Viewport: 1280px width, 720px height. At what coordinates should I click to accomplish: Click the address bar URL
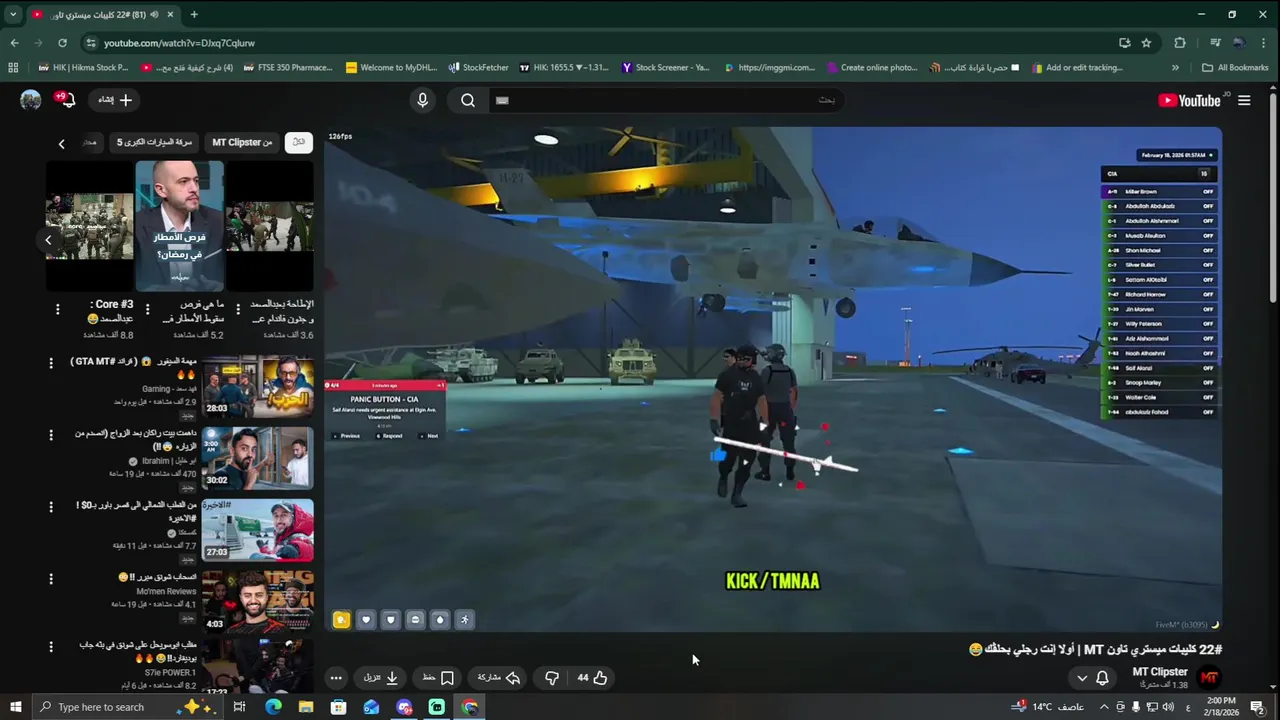pos(180,43)
